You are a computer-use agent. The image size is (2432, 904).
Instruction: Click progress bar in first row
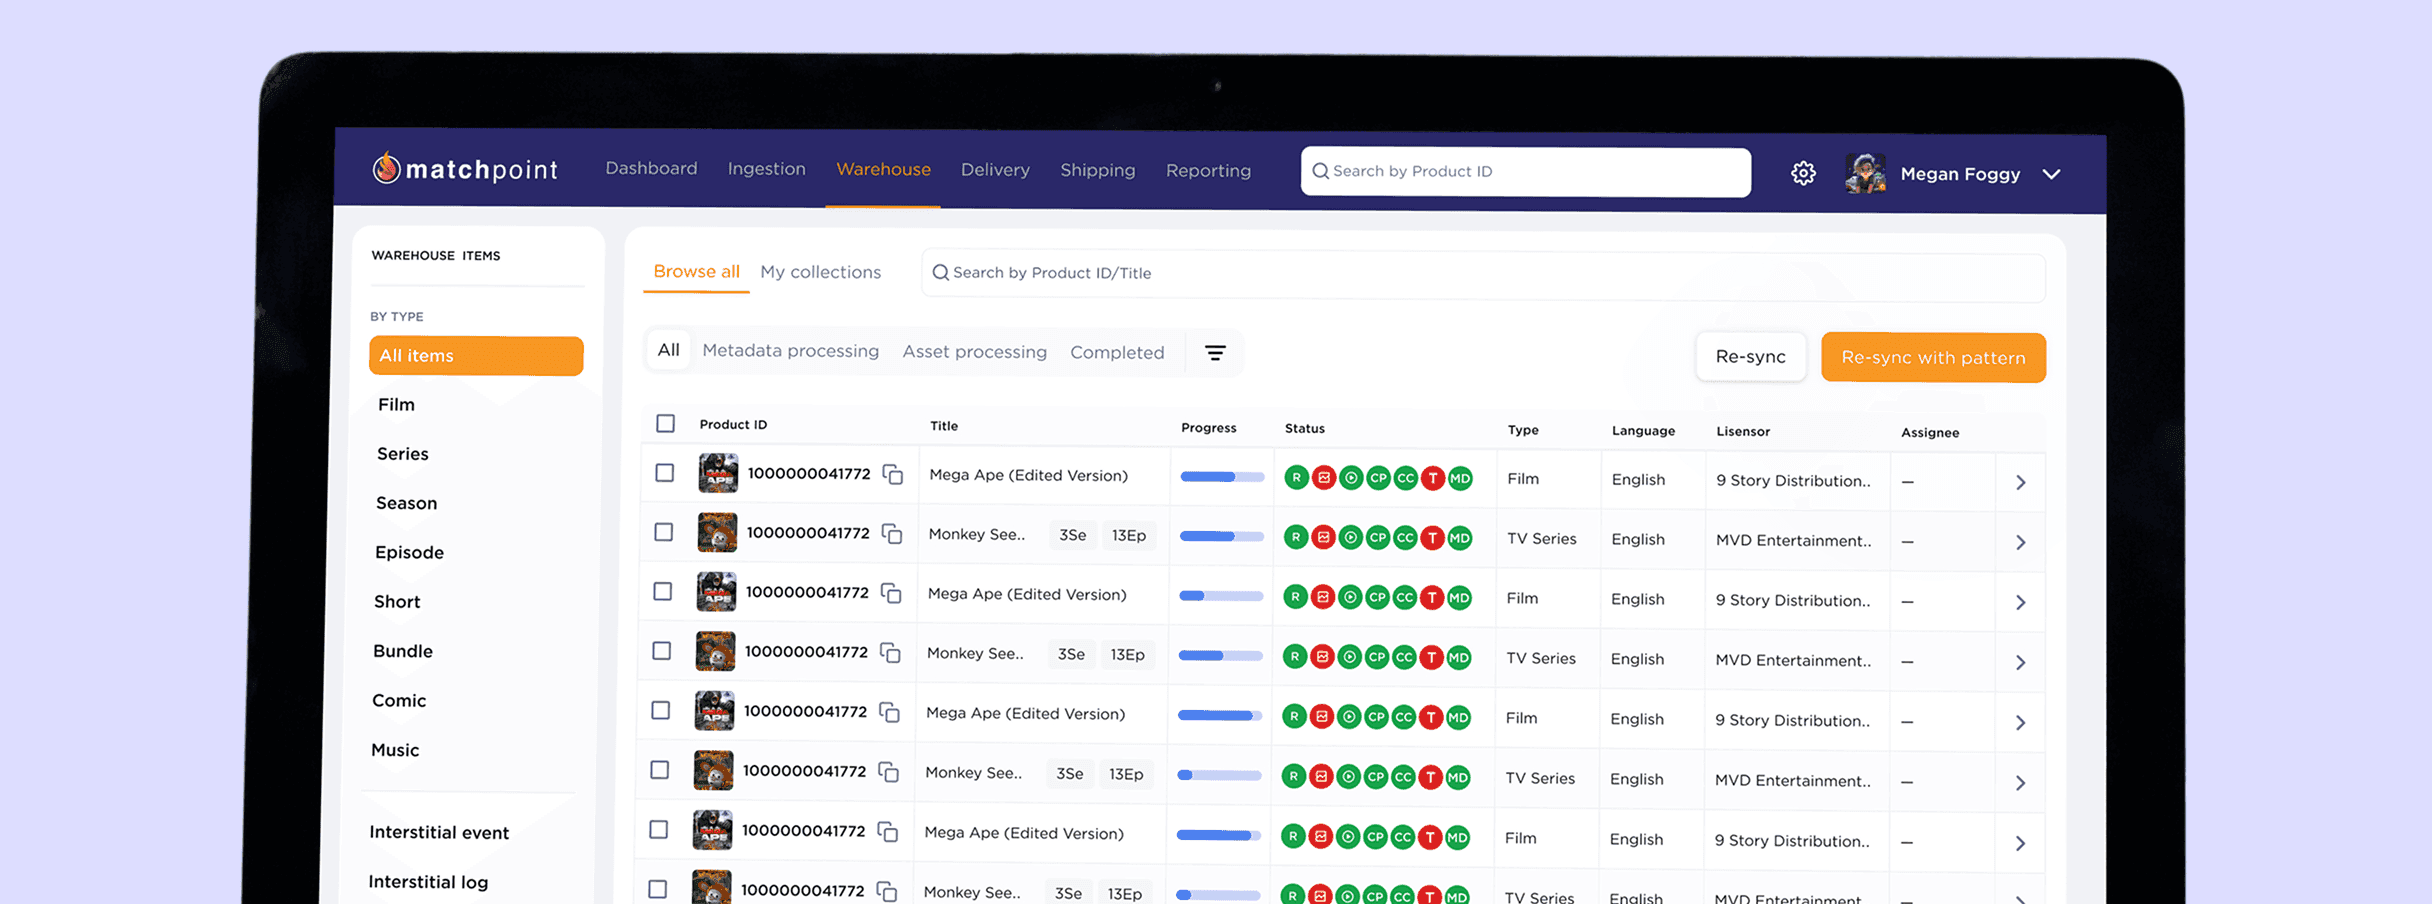[1222, 477]
